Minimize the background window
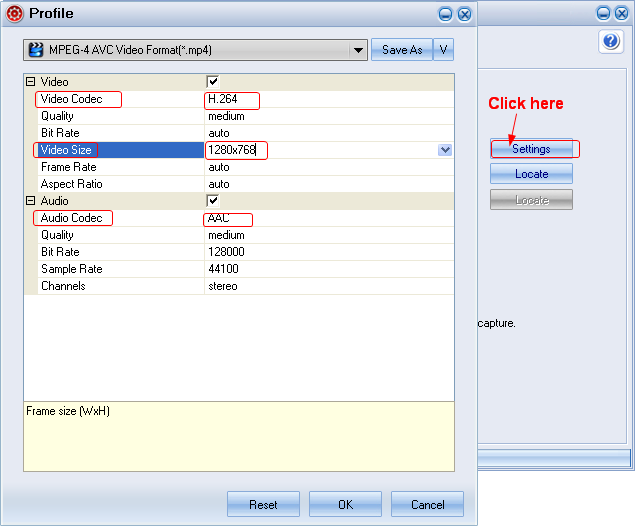This screenshot has width=635, height=526. click(603, 13)
